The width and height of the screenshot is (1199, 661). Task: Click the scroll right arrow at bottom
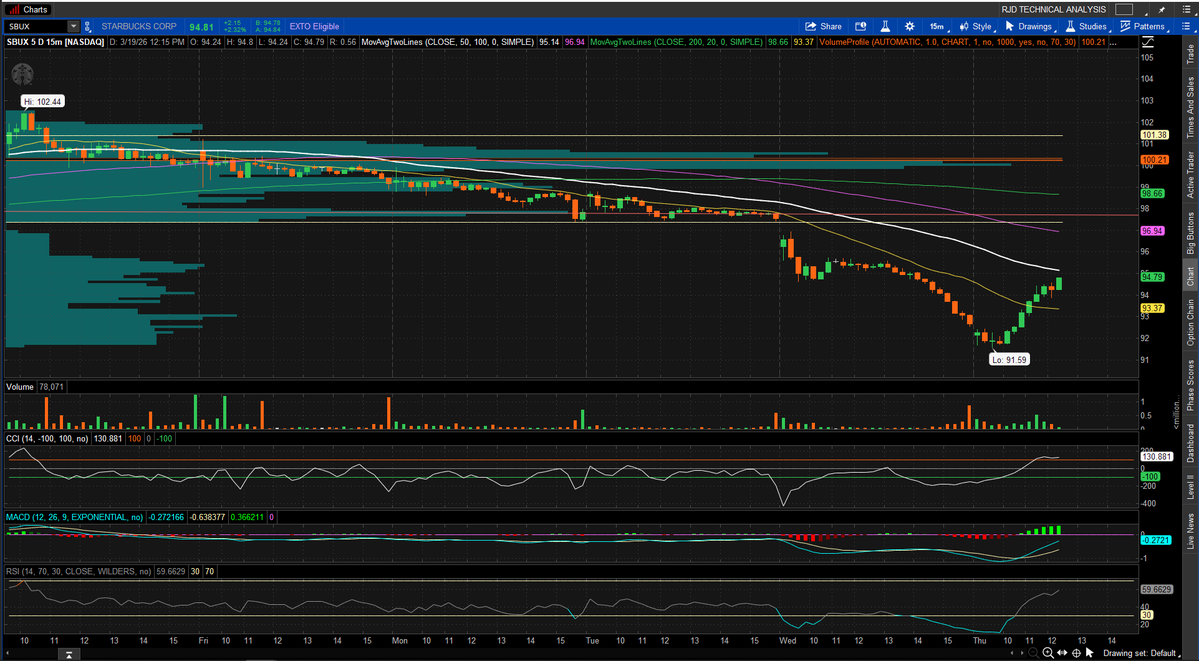1022,653
